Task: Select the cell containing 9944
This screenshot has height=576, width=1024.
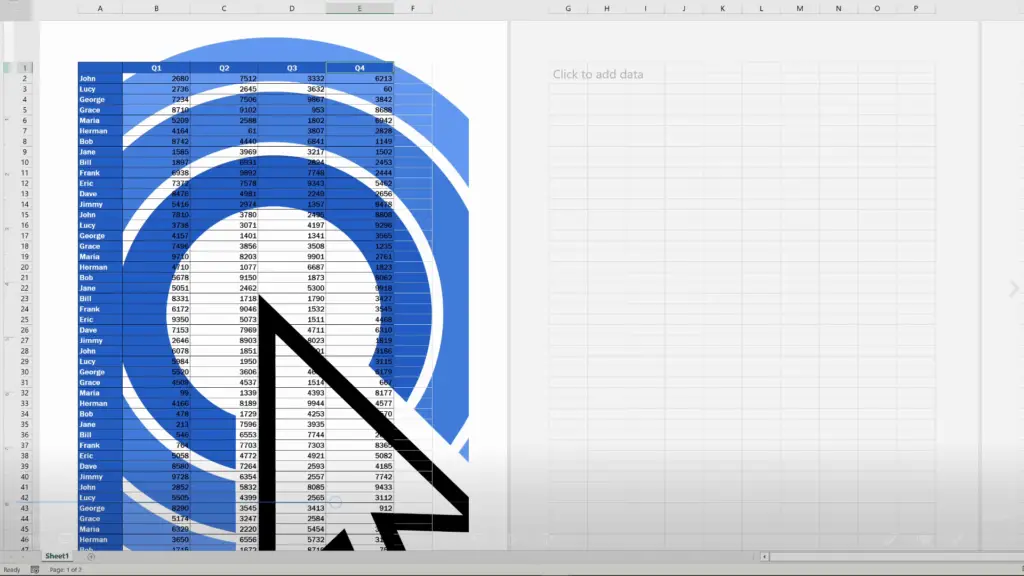Action: (x=292, y=404)
